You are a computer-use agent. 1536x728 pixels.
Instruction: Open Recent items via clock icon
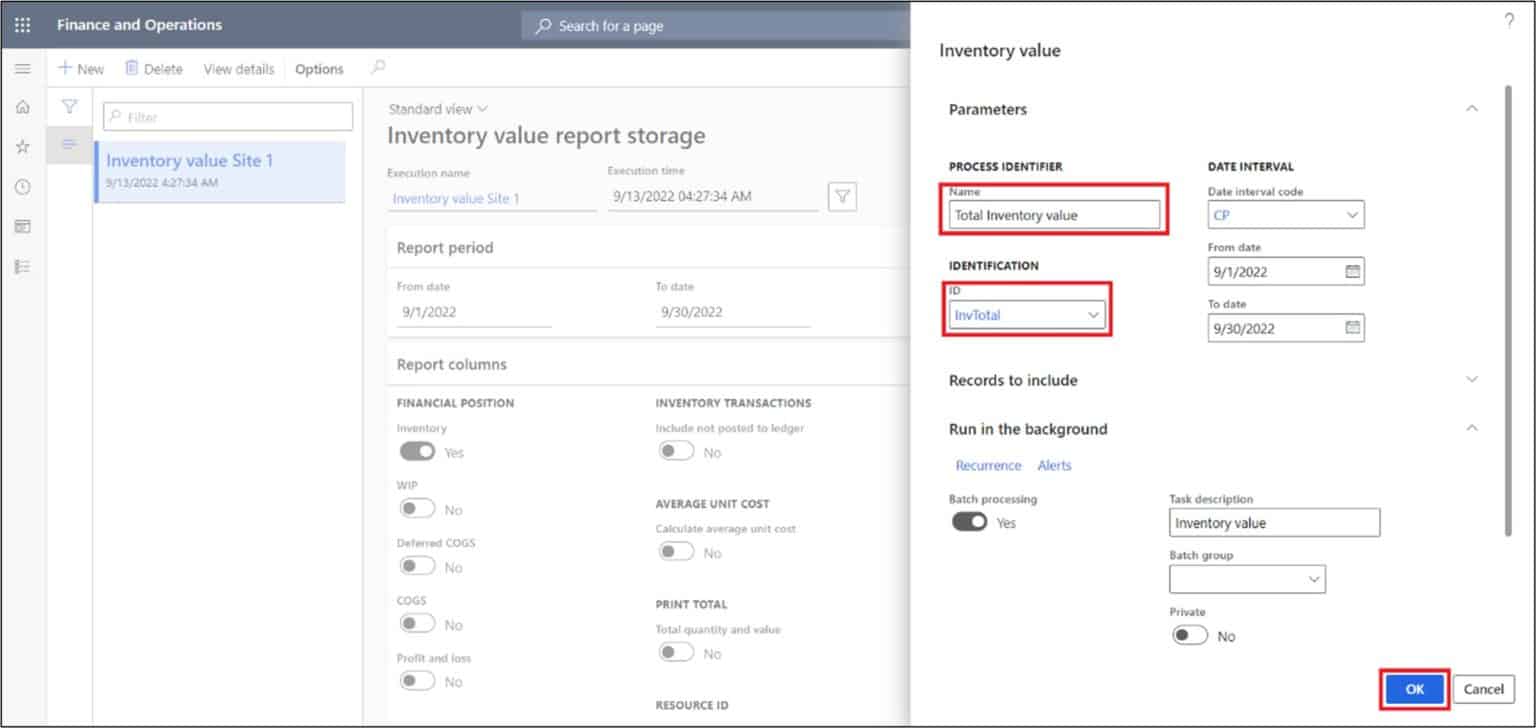[x=22, y=186]
